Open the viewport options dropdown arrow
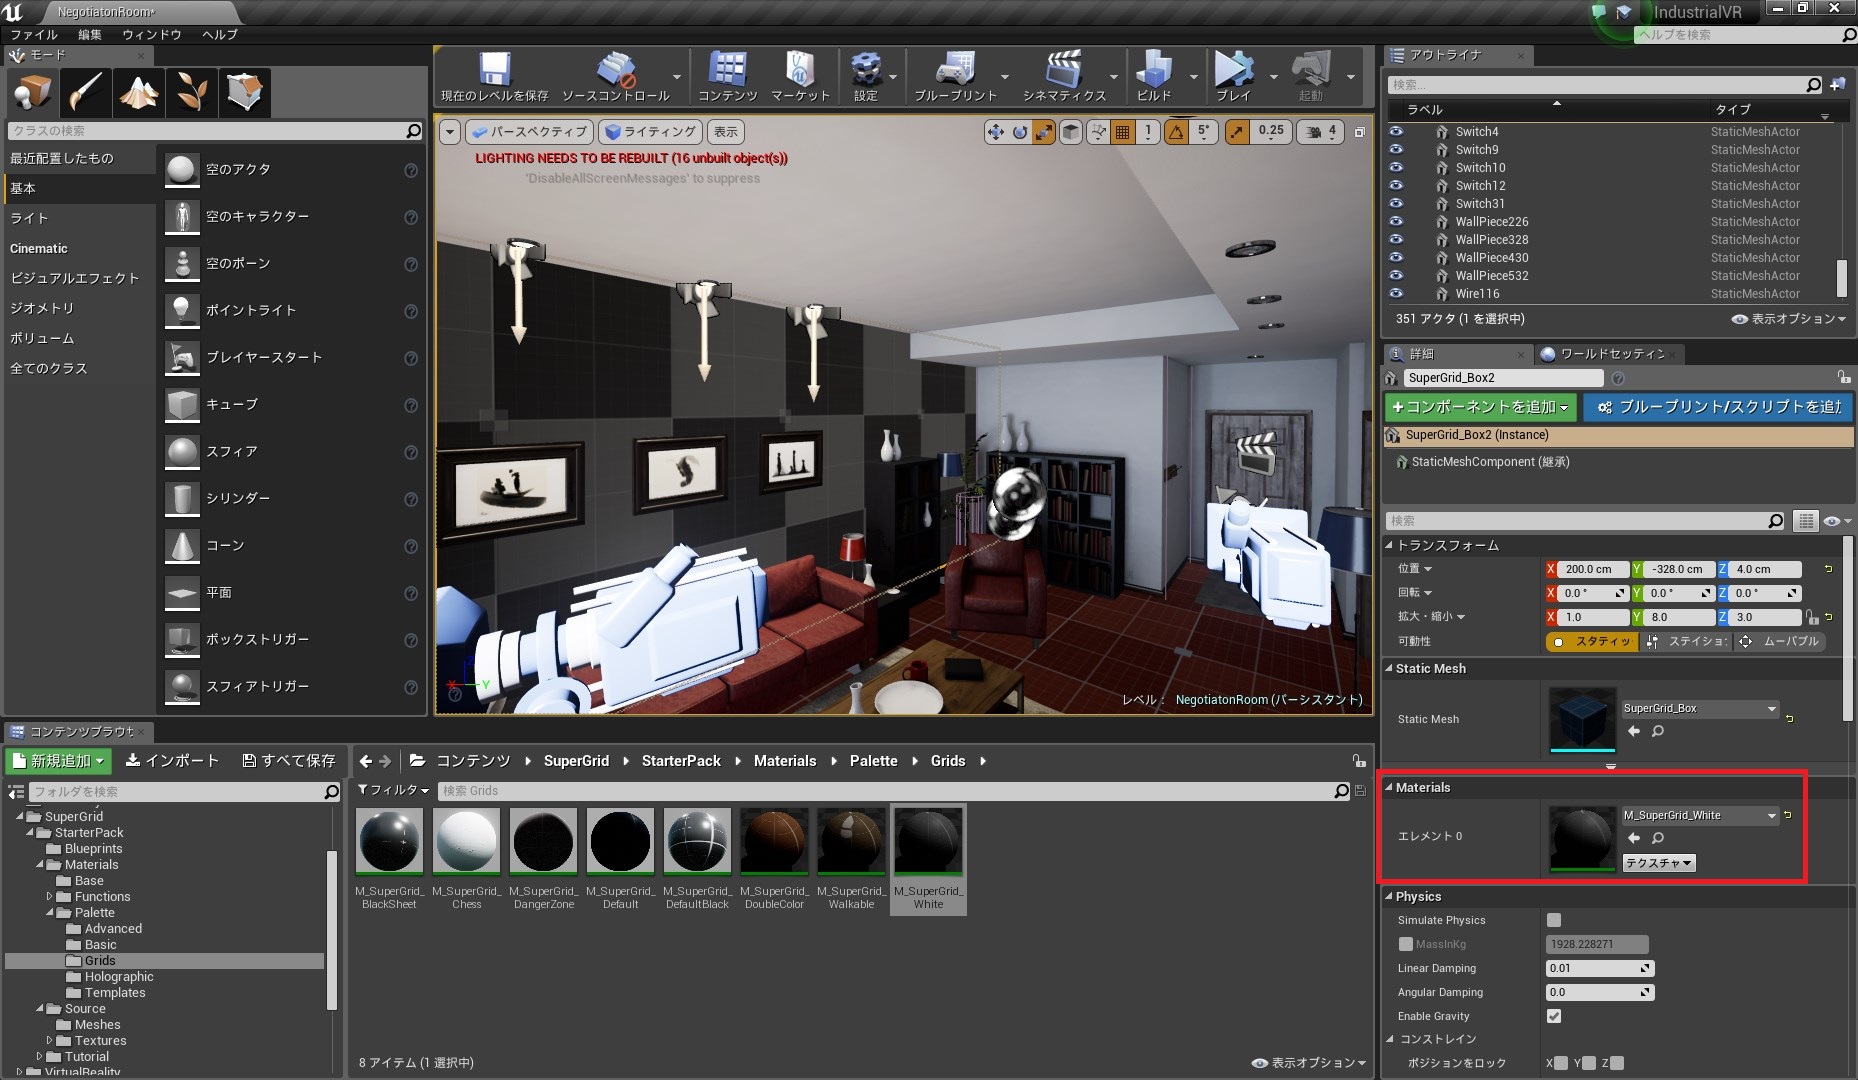Screen dimensions: 1858x1080 [x=450, y=132]
